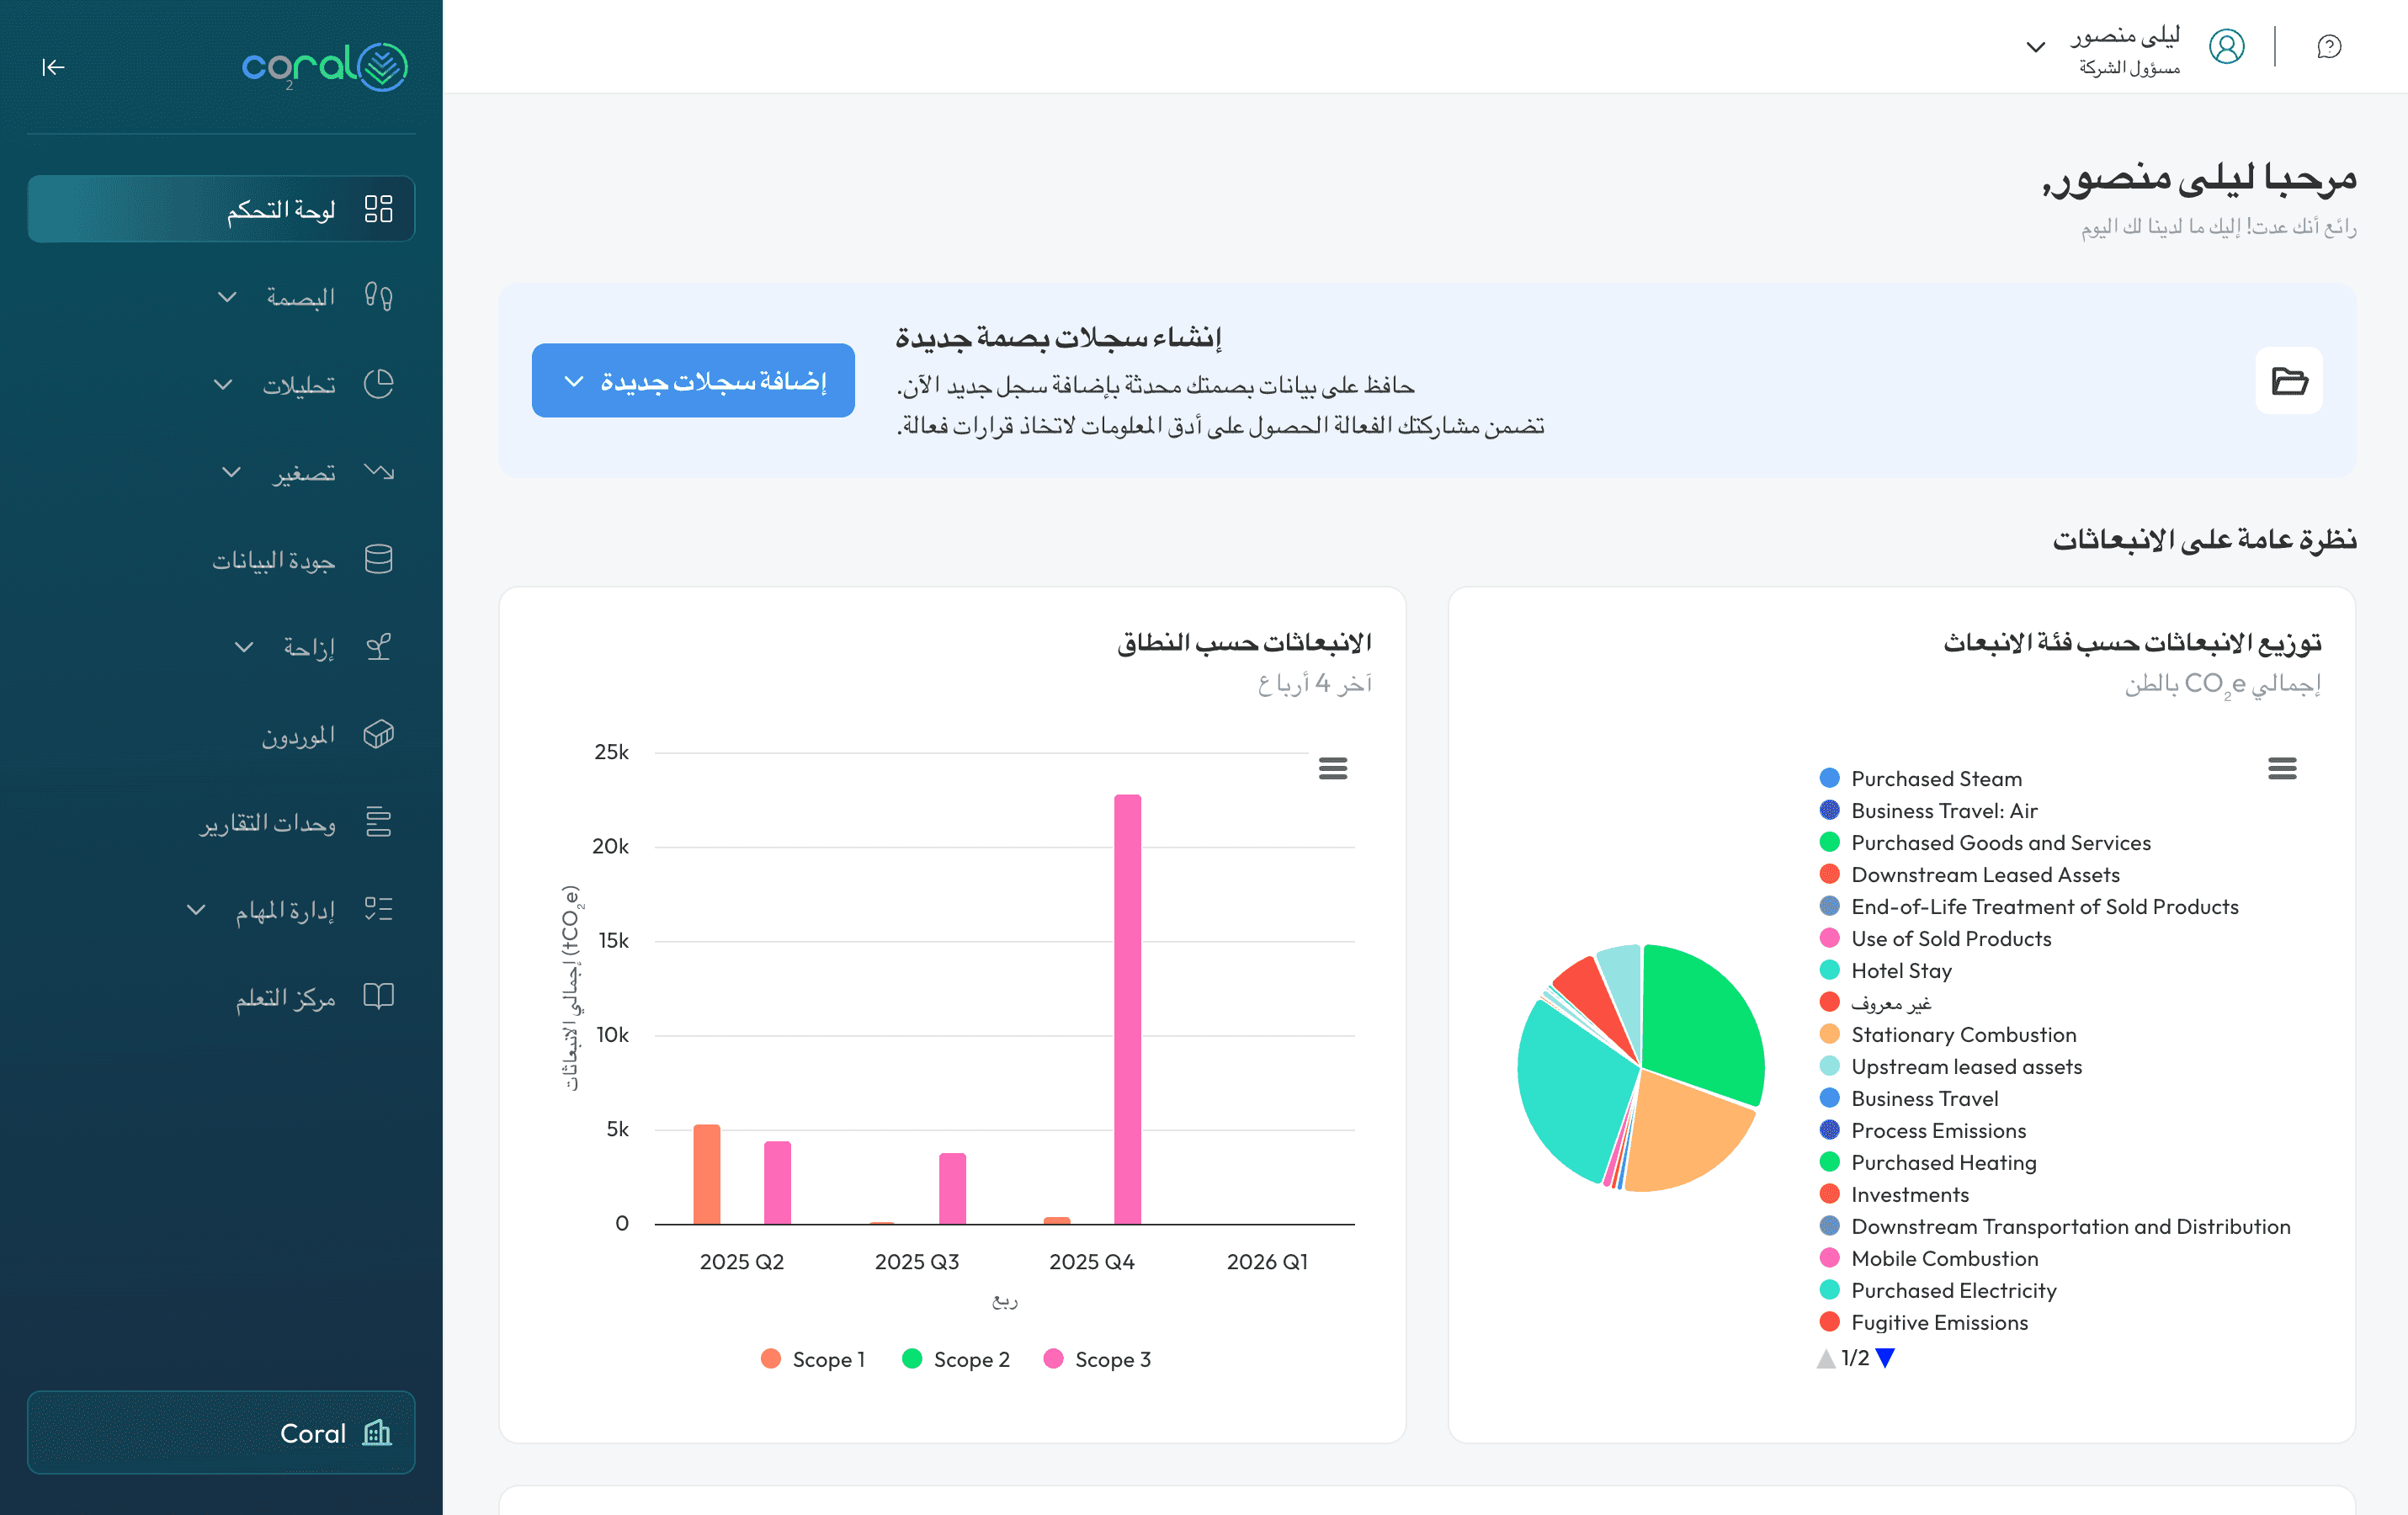This screenshot has width=2408, height=1515.
Task: Open the لوحة التحكم dashboard grid icon
Action: 379,208
